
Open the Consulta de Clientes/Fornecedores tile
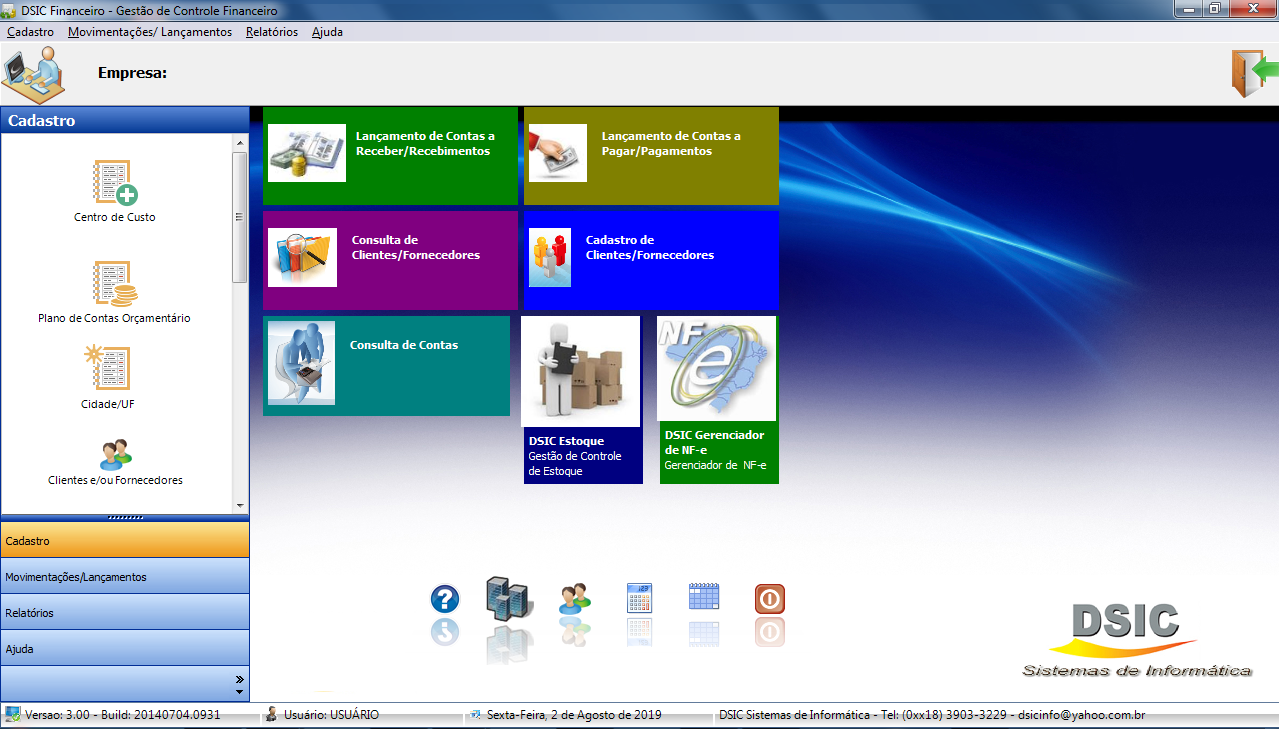click(390, 260)
